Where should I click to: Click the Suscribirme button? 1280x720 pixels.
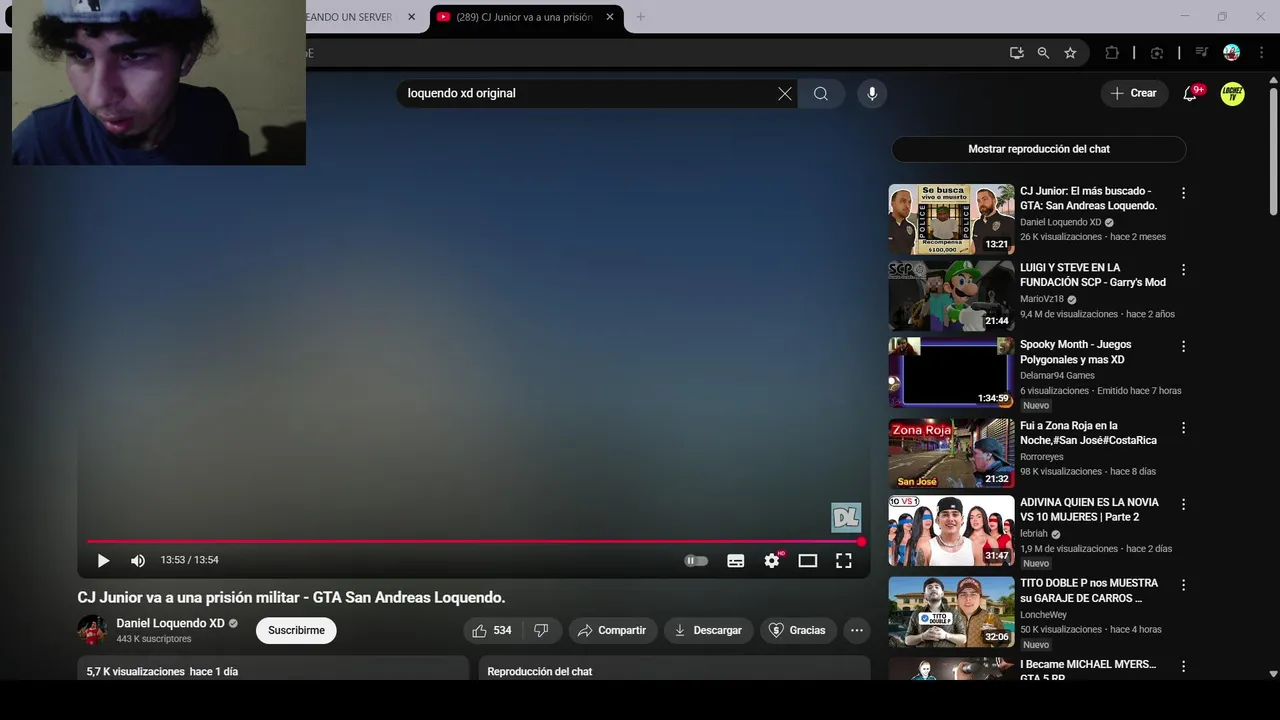tap(296, 631)
